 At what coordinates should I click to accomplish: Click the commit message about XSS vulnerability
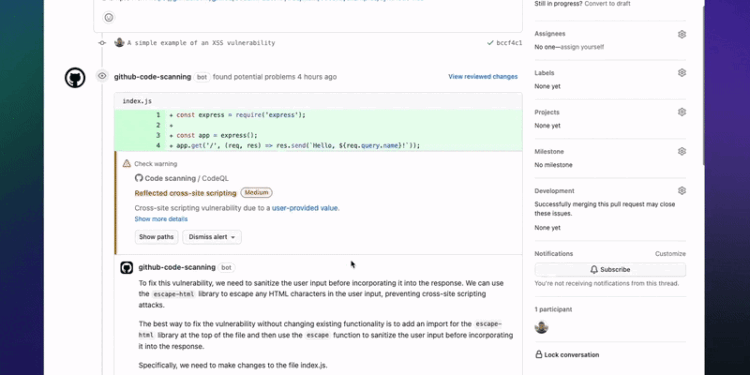pyautogui.click(x=201, y=43)
